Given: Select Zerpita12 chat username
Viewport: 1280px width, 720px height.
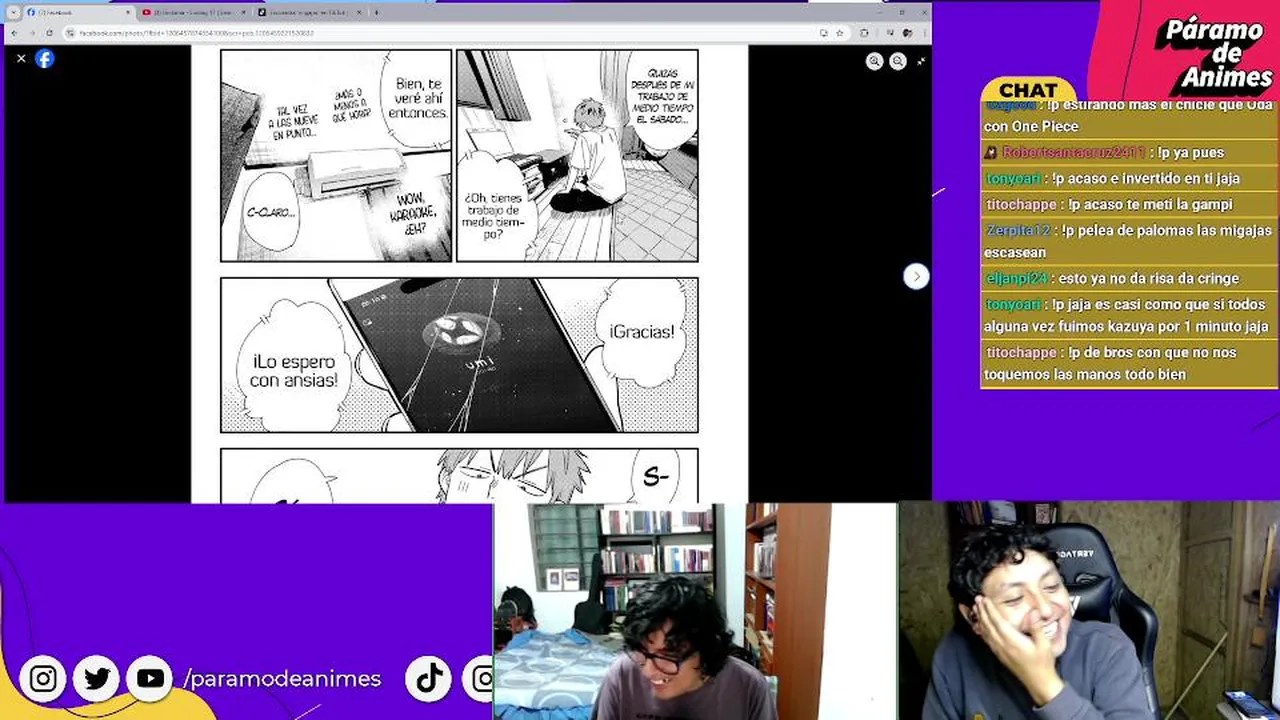Looking at the screenshot, I should point(1018,231).
